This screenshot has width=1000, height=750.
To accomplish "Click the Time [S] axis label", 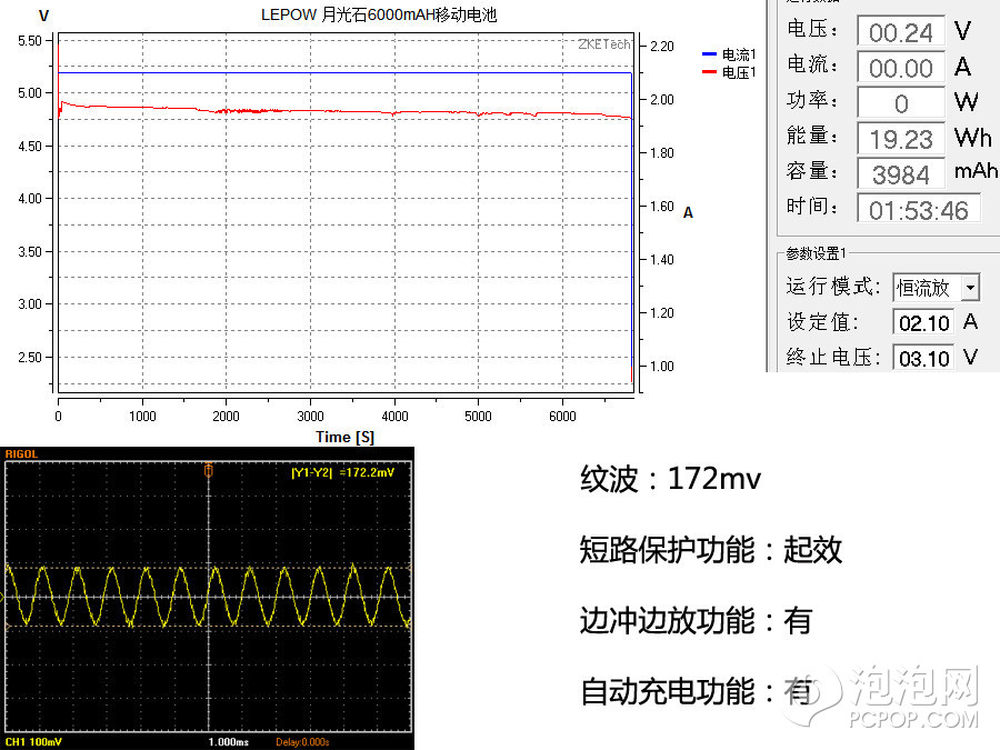I will [344, 437].
